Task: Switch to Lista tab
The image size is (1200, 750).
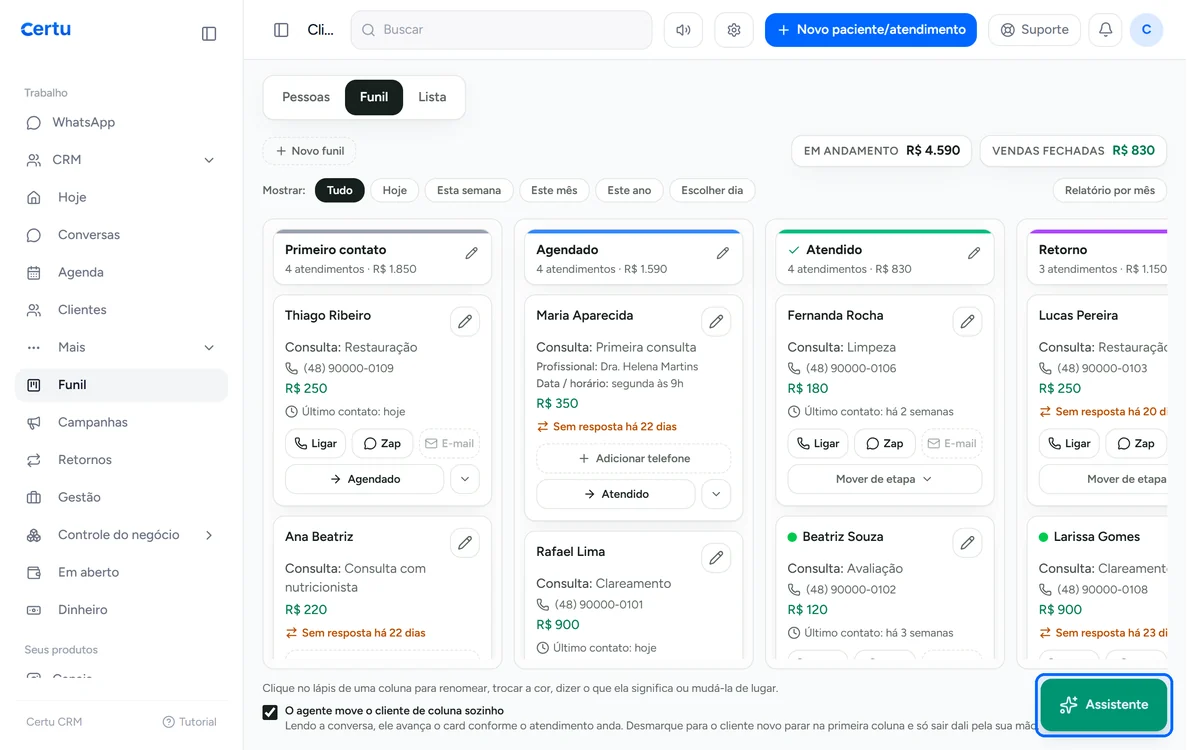Action: (432, 97)
